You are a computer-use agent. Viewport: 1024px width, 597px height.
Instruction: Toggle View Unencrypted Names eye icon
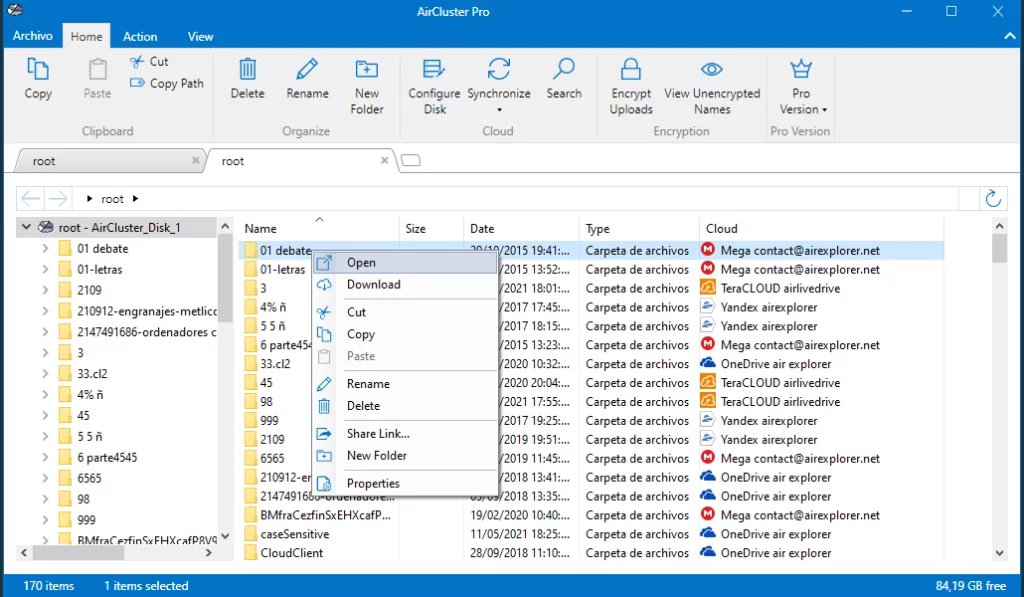tap(712, 70)
